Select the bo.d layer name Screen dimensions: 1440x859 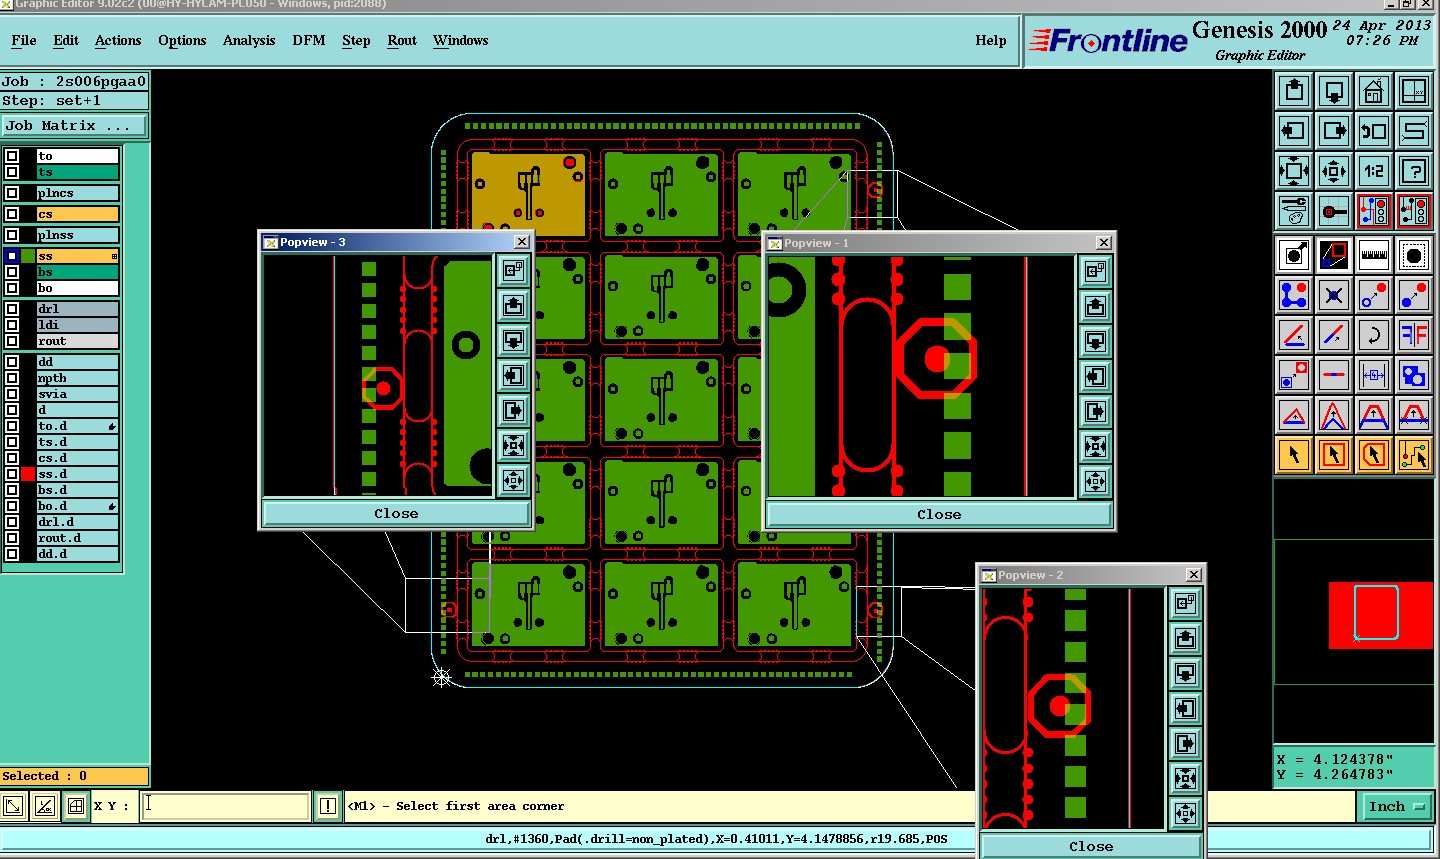click(78, 506)
